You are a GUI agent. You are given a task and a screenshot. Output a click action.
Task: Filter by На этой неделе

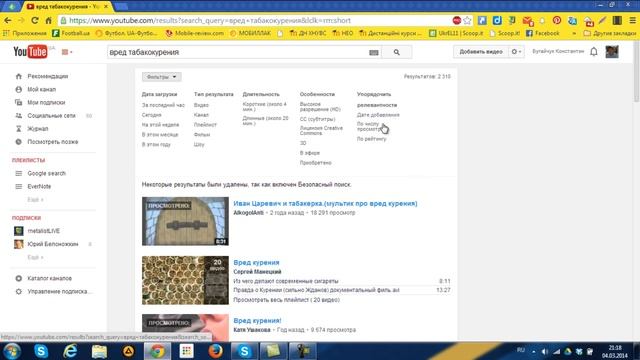[x=160, y=125]
